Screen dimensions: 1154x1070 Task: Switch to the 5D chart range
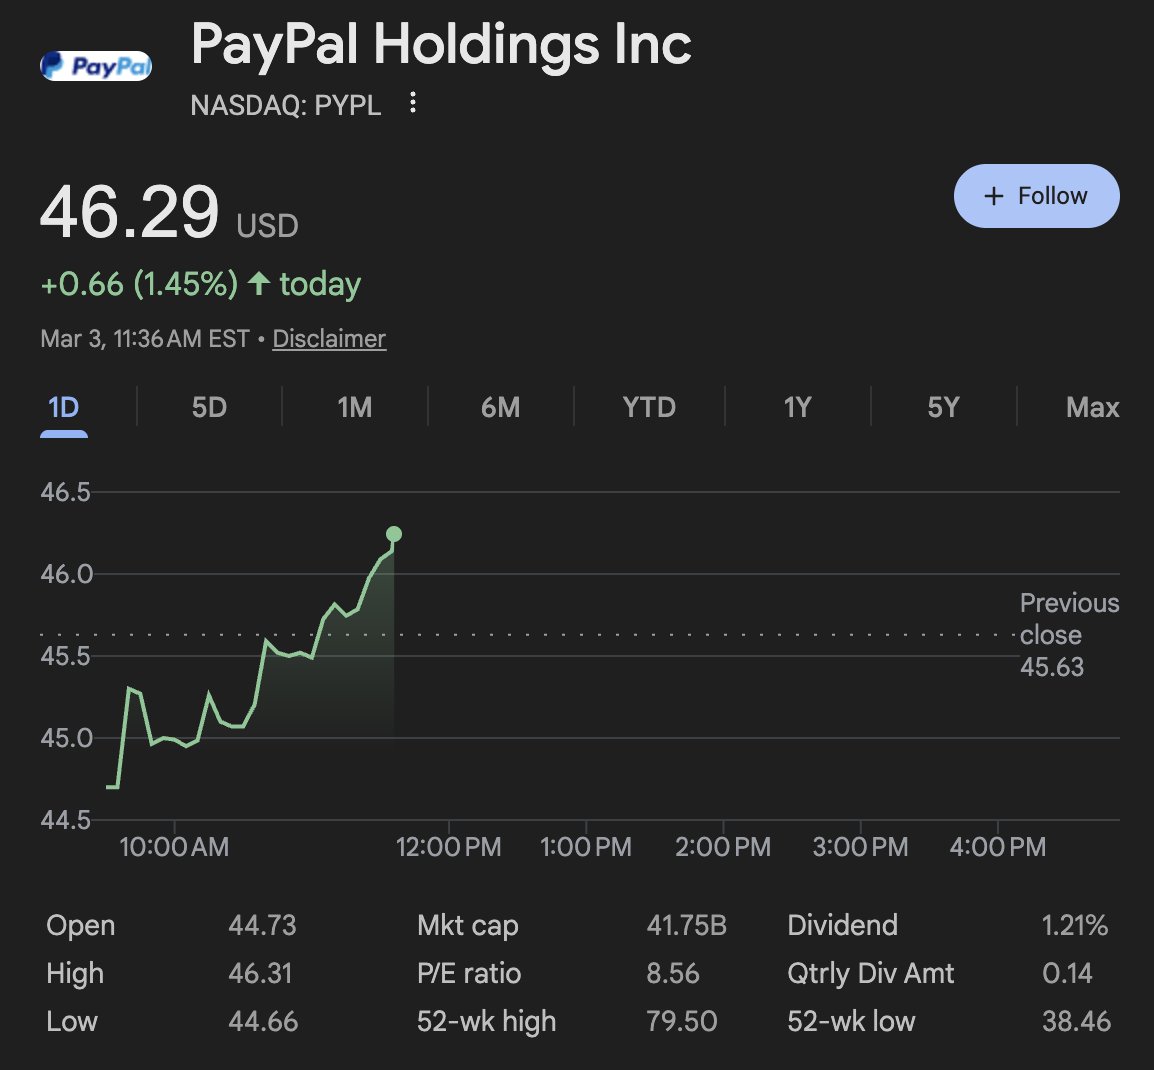(x=209, y=407)
